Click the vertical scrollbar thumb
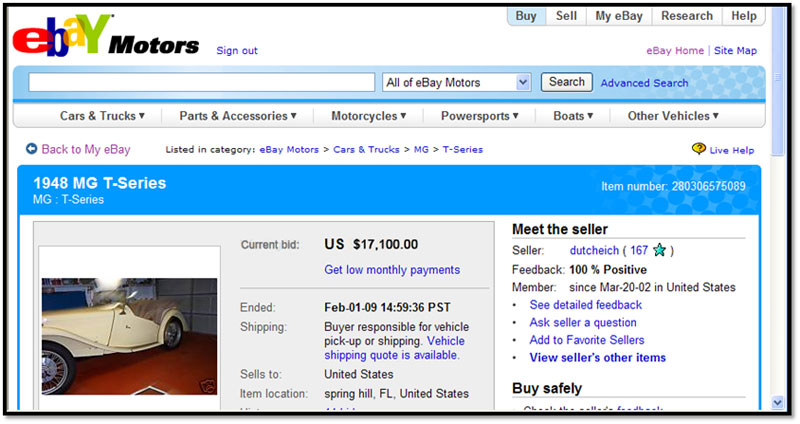Screen dimensions: 800x424 click(x=778, y=81)
